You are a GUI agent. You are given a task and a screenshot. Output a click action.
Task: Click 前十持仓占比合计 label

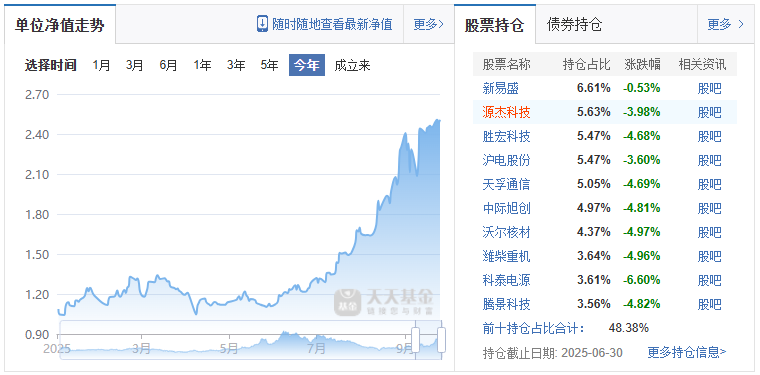(x=534, y=328)
